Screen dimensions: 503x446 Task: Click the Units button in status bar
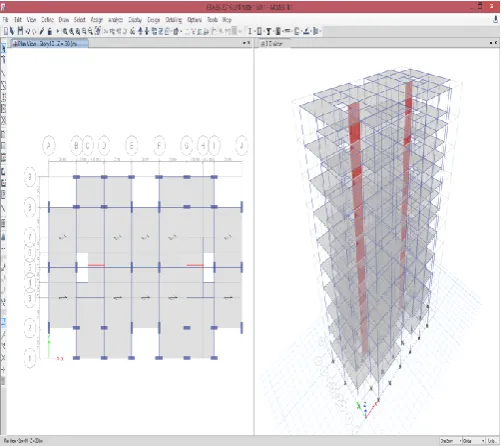[492, 441]
